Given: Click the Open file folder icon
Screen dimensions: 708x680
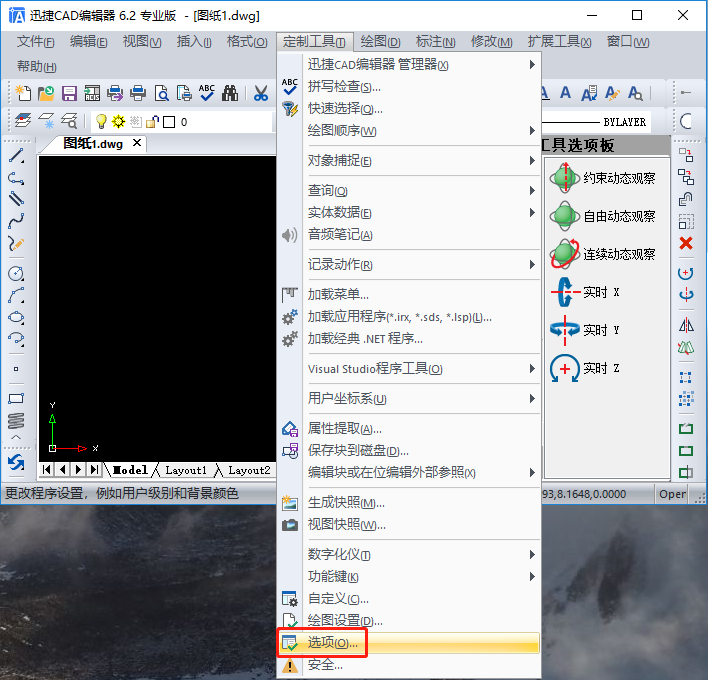Looking at the screenshot, I should [46, 93].
